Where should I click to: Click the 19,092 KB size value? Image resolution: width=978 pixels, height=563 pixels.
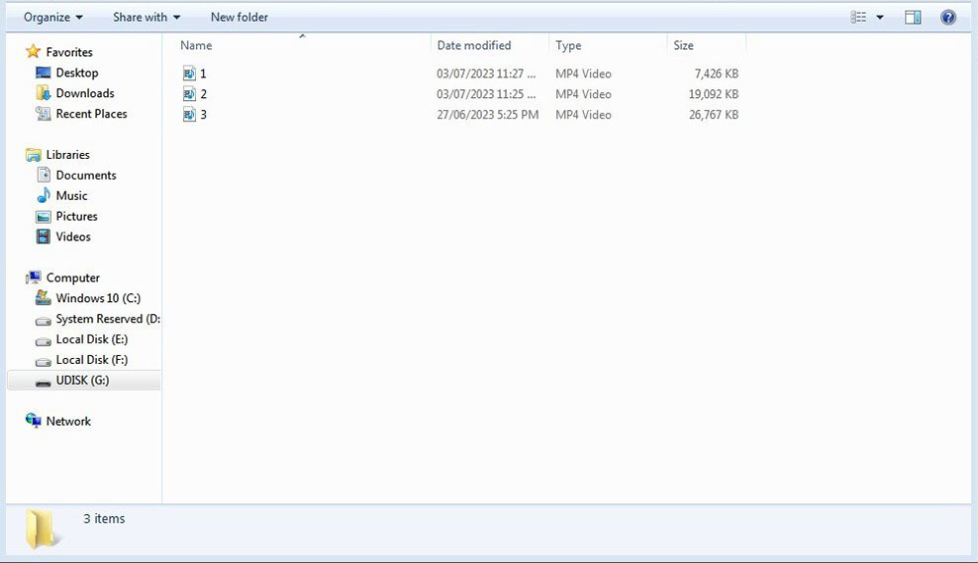click(x=714, y=94)
